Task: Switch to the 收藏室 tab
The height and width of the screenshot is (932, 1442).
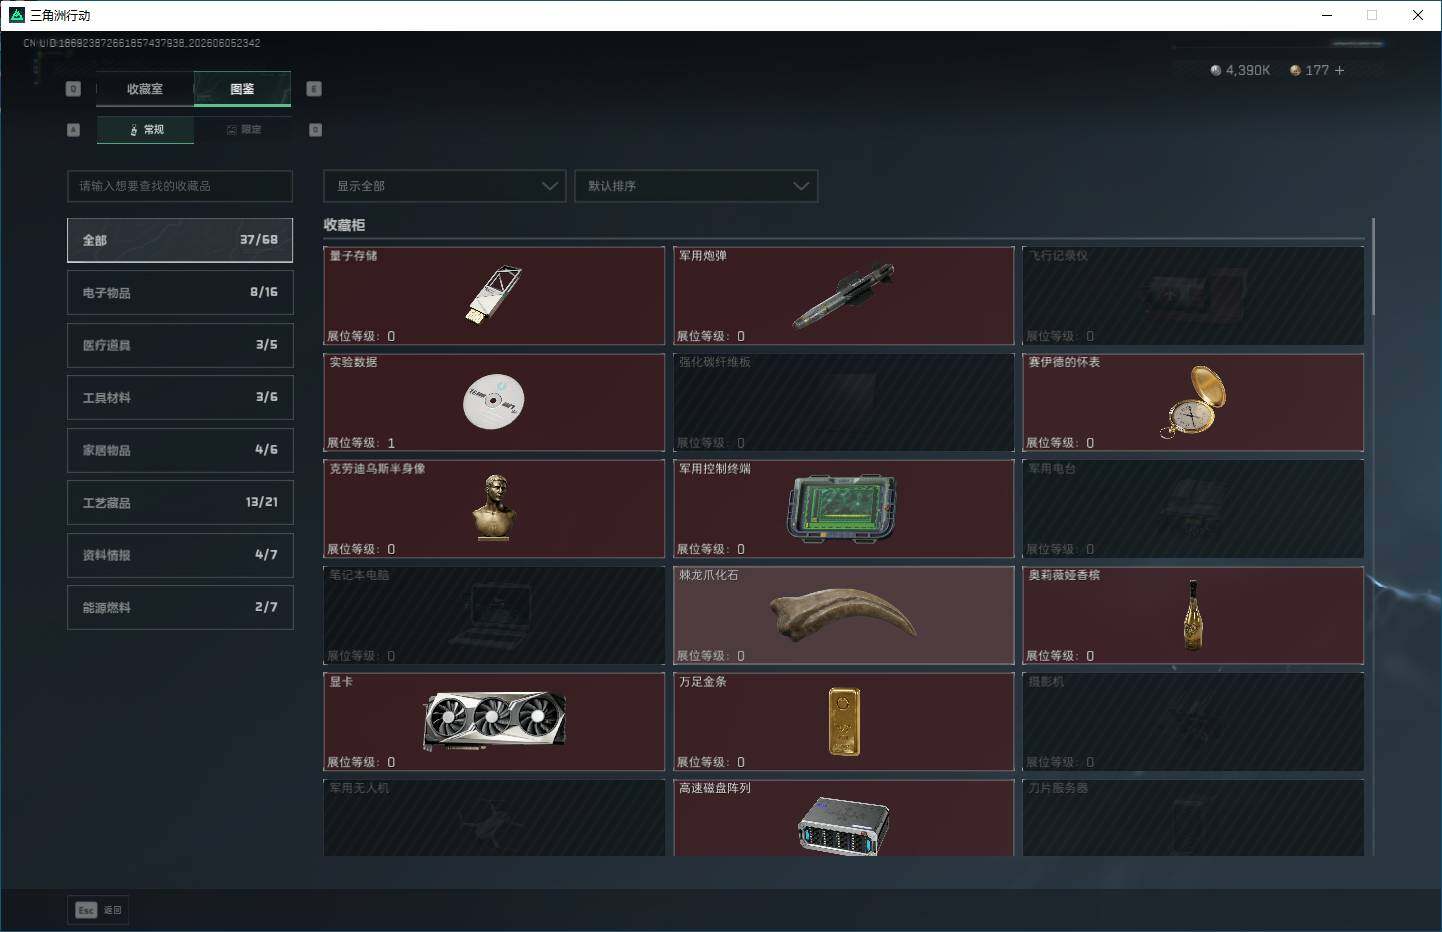Action: [145, 89]
